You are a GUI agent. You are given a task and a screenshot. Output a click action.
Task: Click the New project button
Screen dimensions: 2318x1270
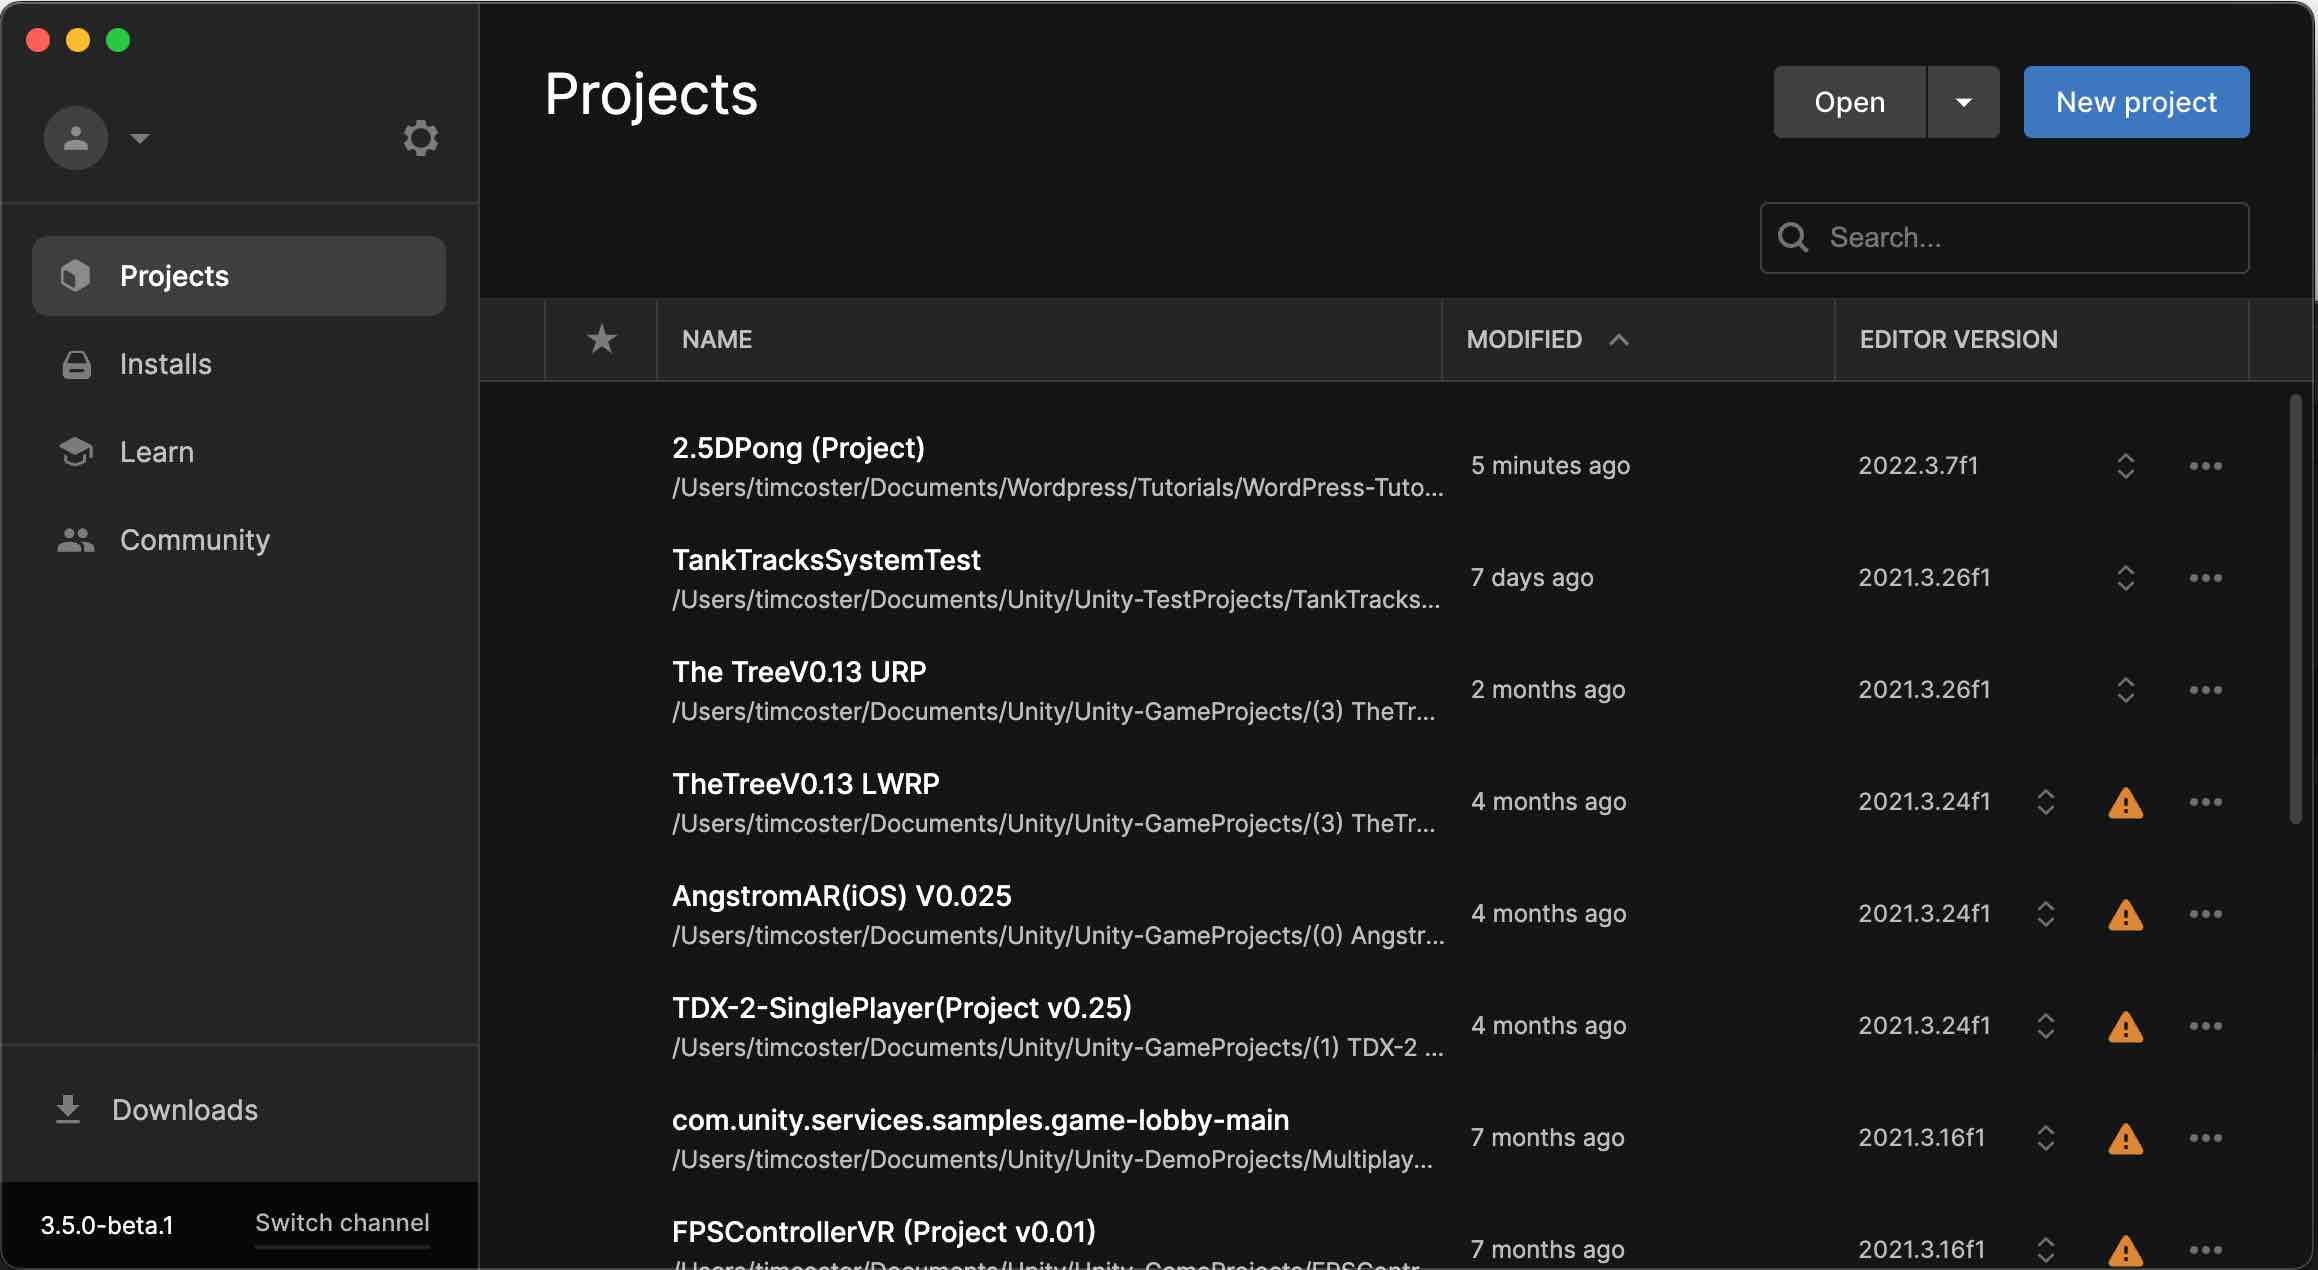coord(2136,102)
